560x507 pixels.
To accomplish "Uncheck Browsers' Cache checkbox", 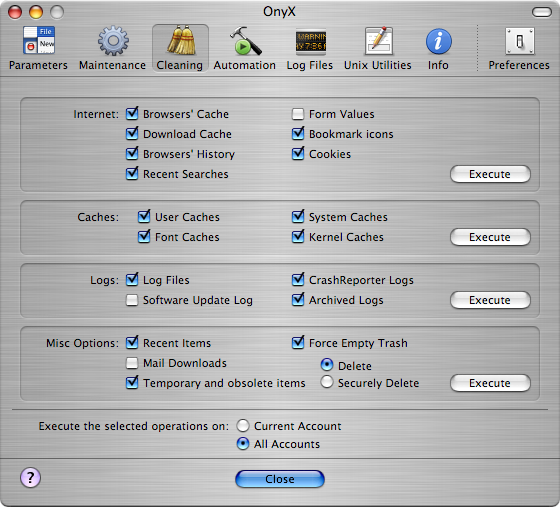I will click(x=132, y=114).
